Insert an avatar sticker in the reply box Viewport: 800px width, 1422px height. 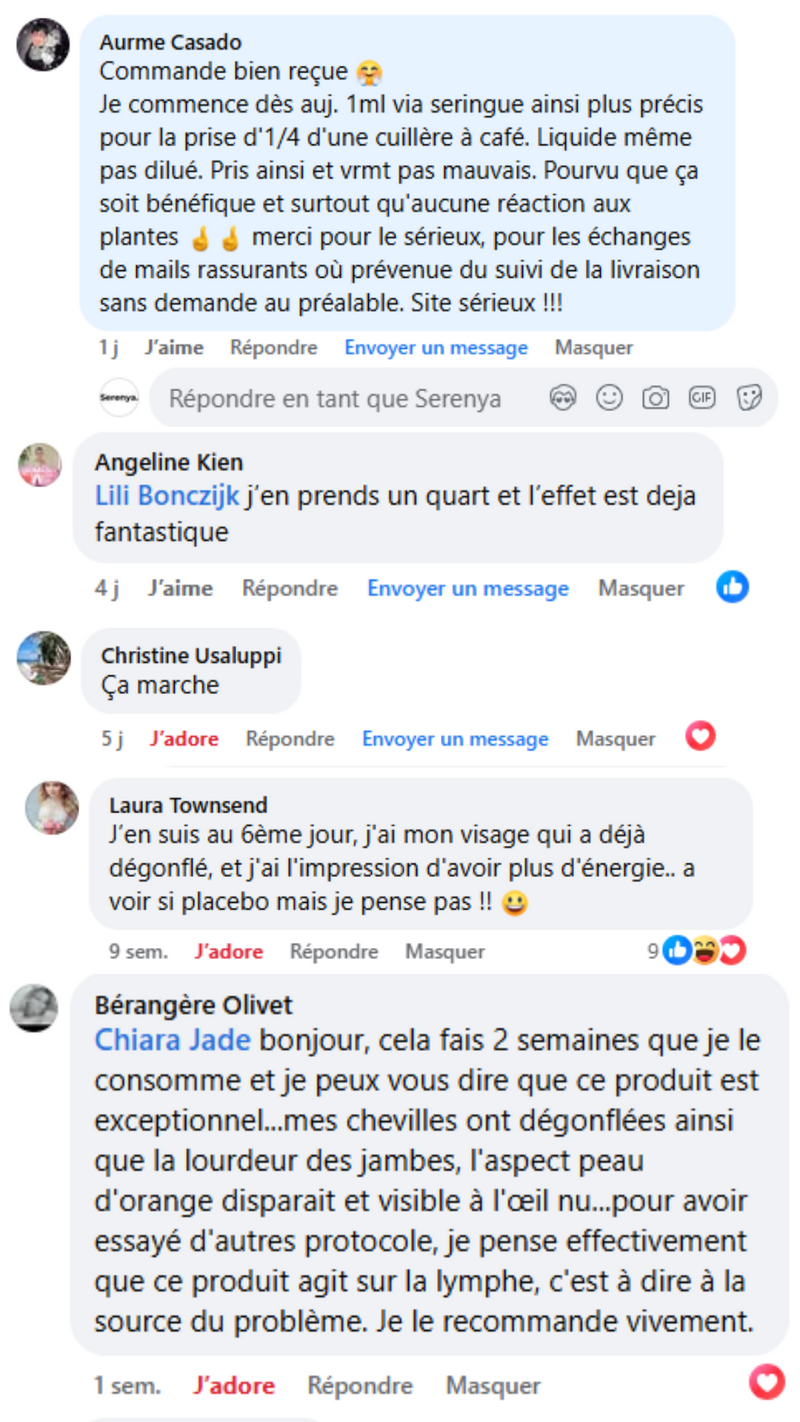click(x=563, y=398)
